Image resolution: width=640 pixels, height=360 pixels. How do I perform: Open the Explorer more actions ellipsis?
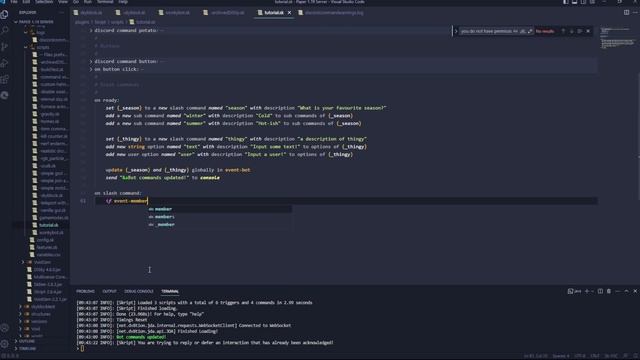[62, 13]
